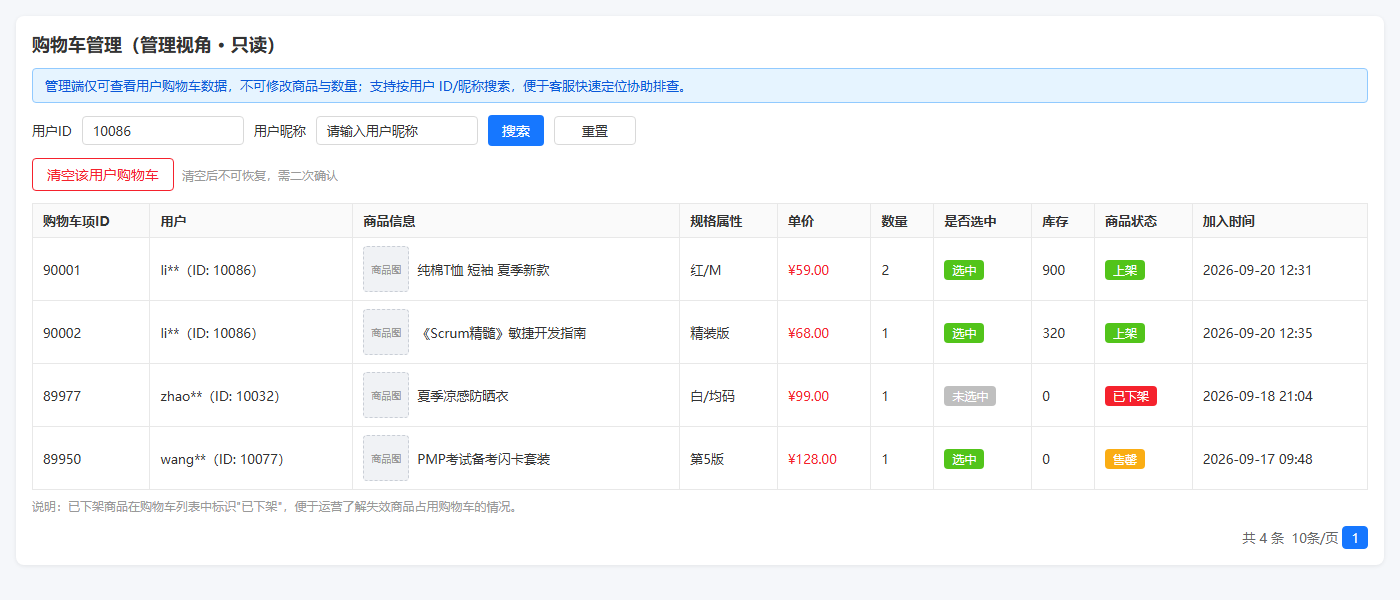Click stock value 320
This screenshot has height=600, width=1400.
tap(1053, 333)
